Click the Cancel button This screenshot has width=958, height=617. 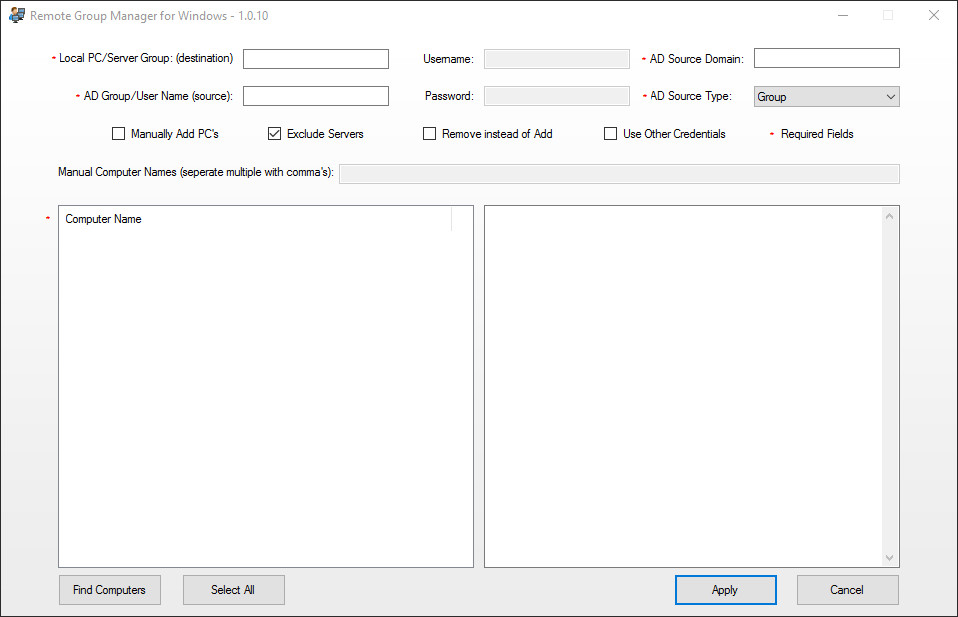[x=847, y=590]
